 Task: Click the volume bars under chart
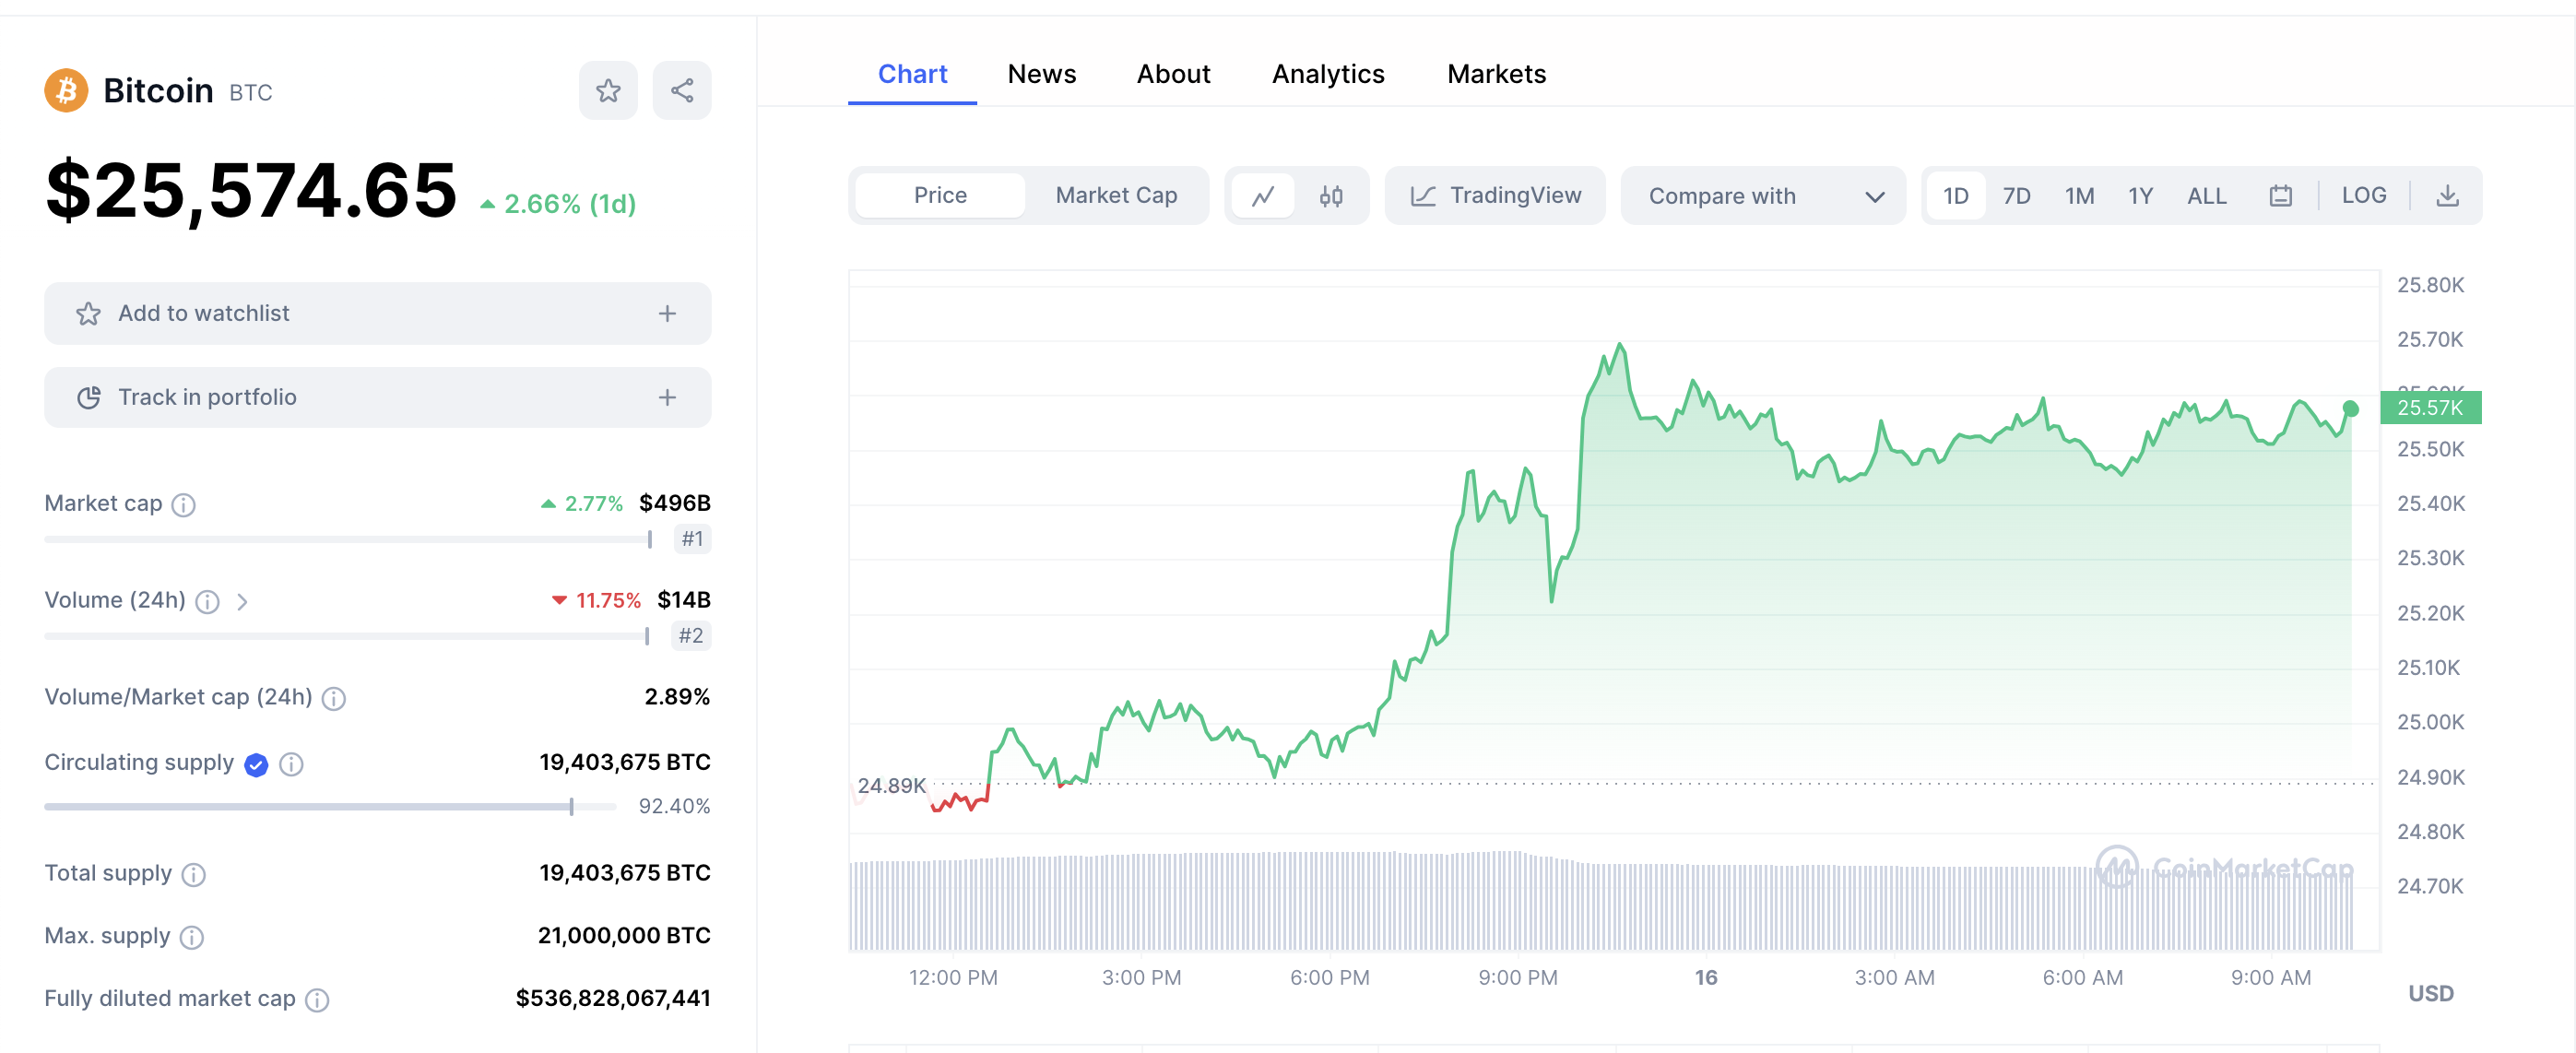click(x=1601, y=901)
